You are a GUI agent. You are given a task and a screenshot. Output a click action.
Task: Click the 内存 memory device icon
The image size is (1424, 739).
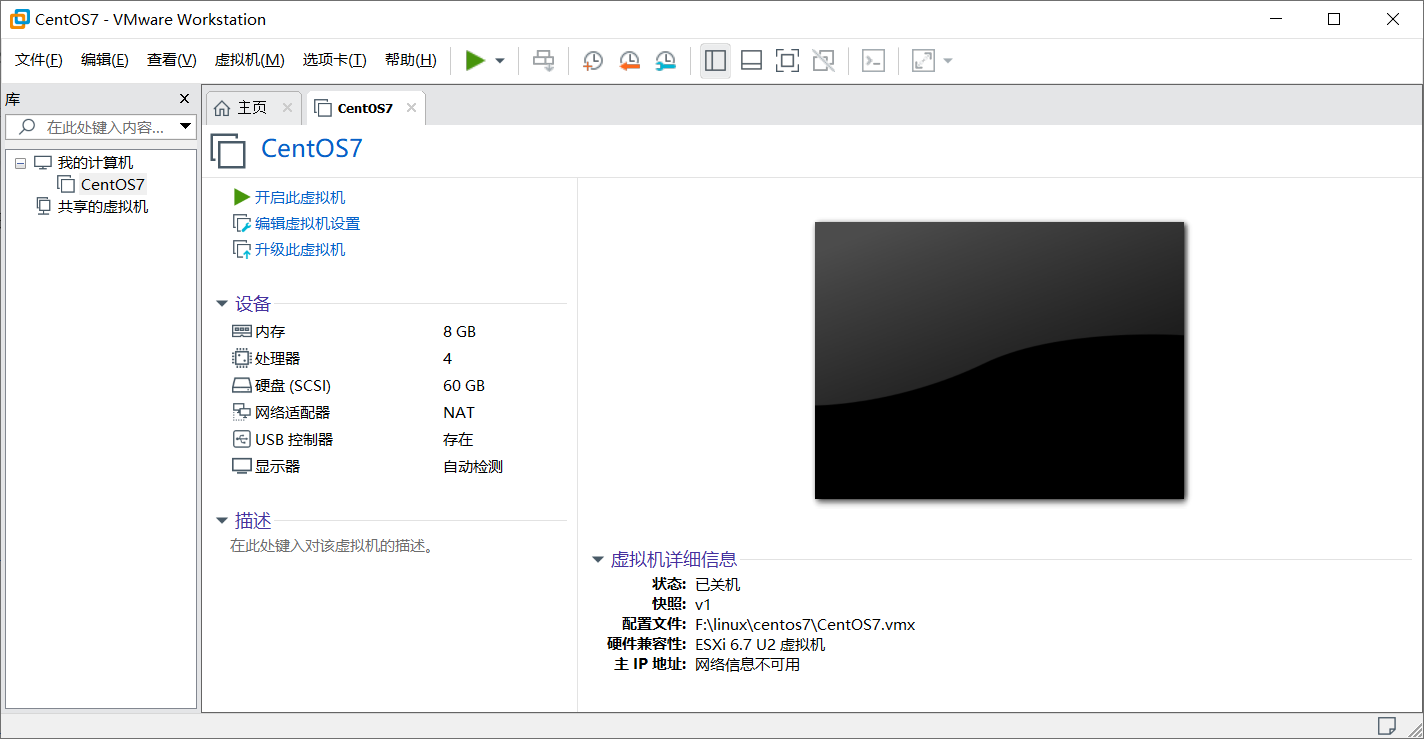242,331
